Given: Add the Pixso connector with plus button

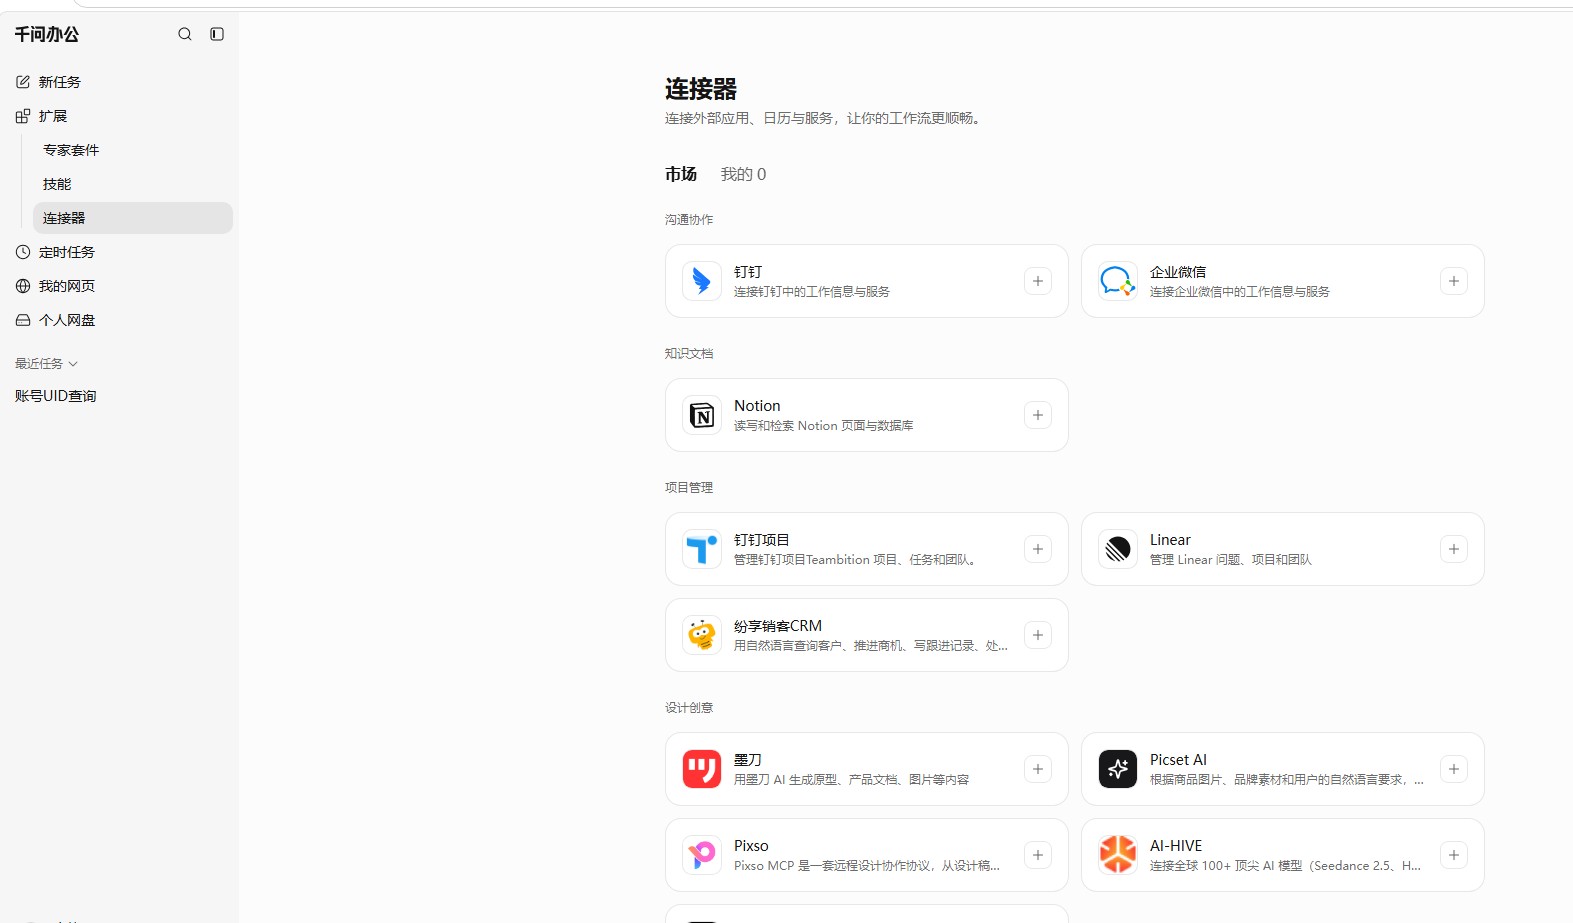Looking at the screenshot, I should pos(1038,855).
